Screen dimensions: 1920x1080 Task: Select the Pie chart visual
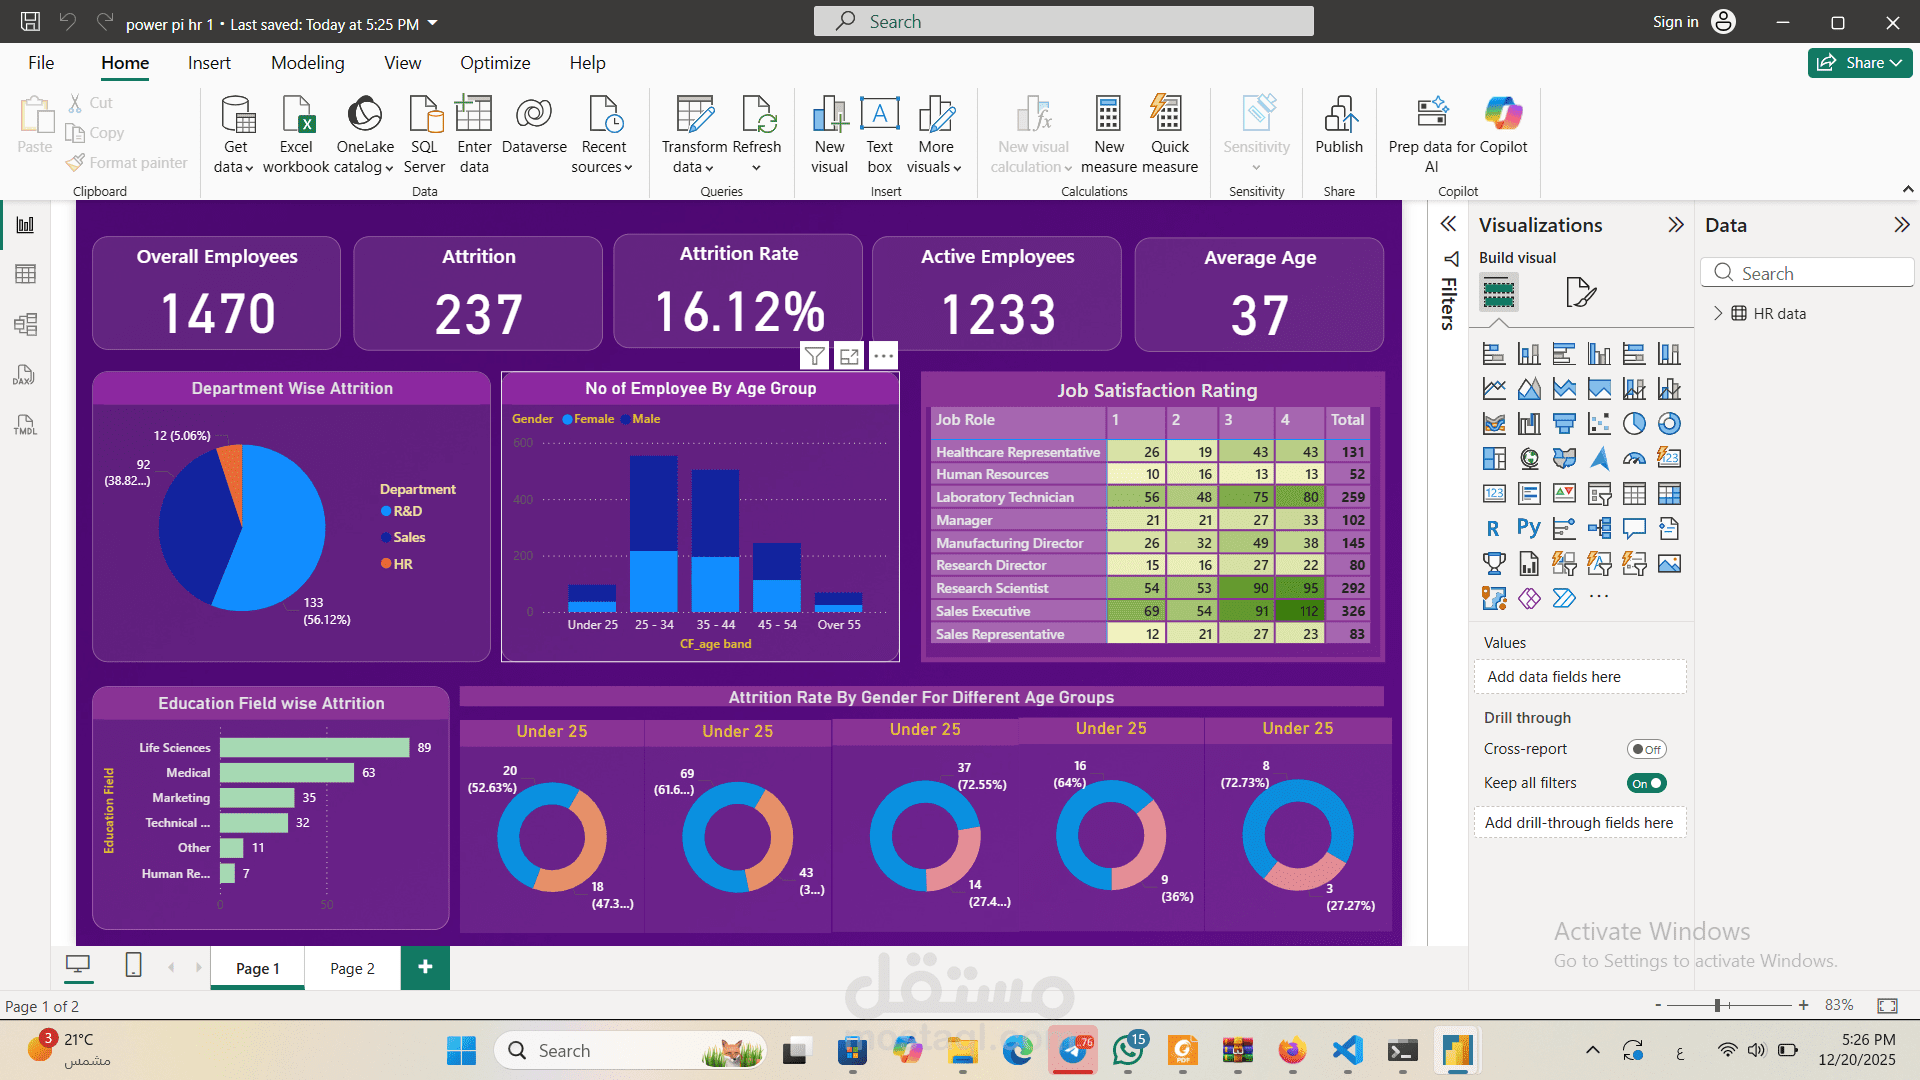1634,423
